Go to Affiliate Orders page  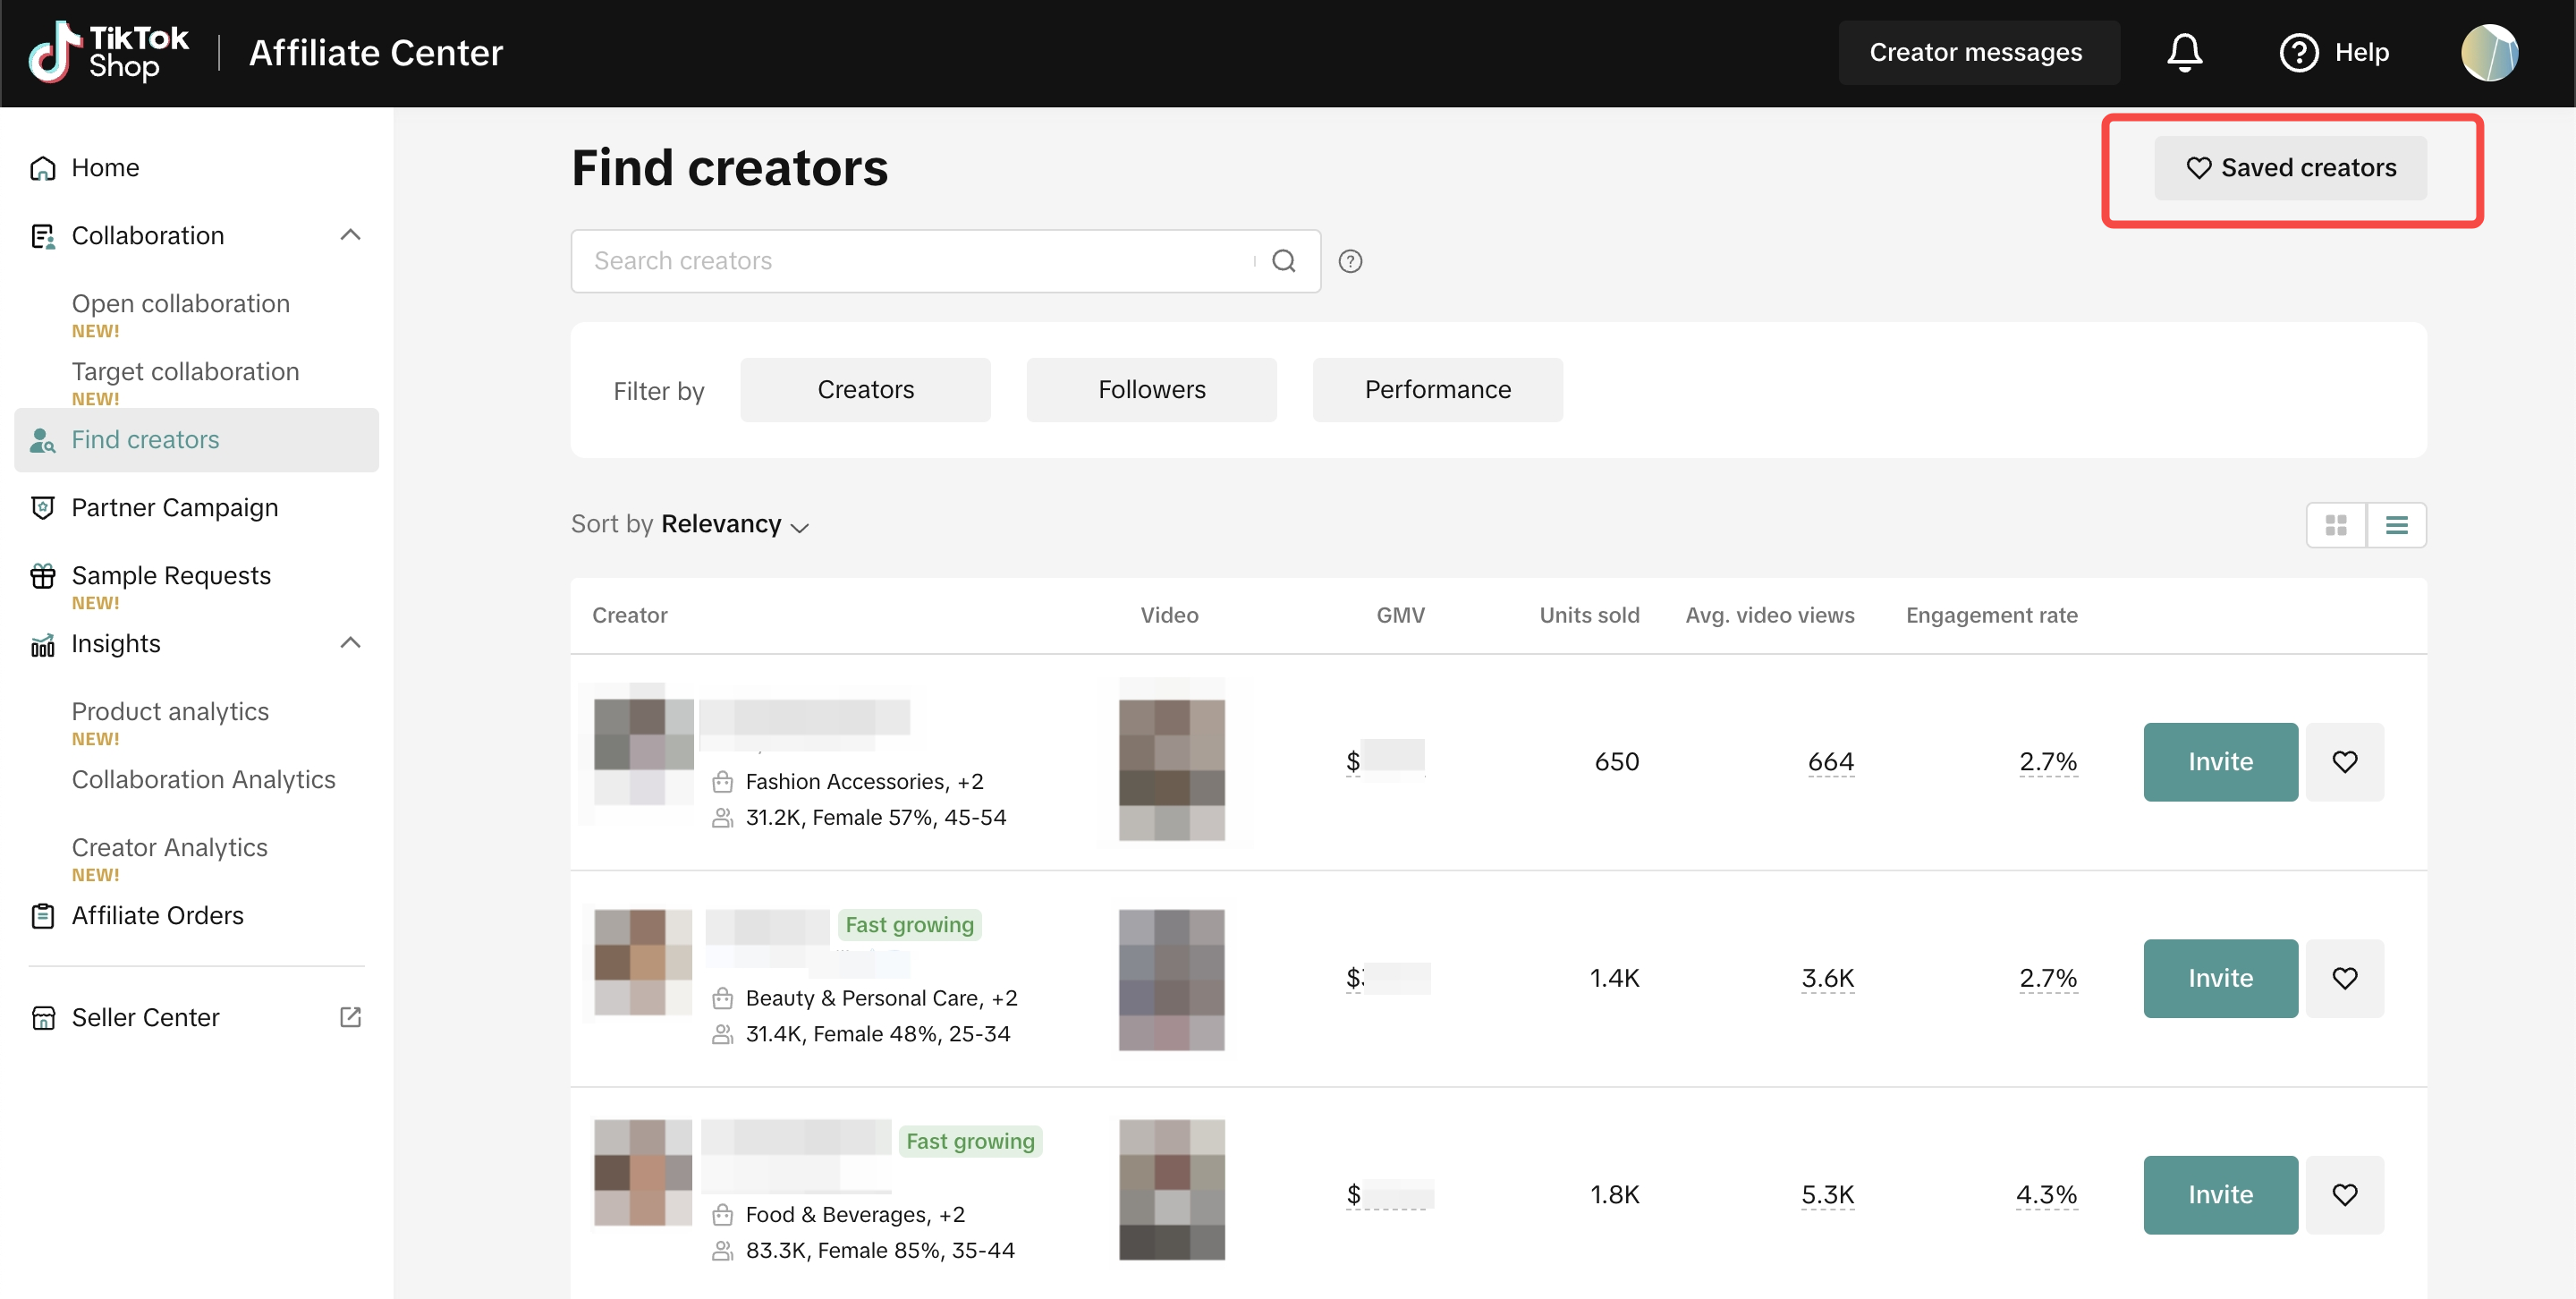tap(157, 915)
